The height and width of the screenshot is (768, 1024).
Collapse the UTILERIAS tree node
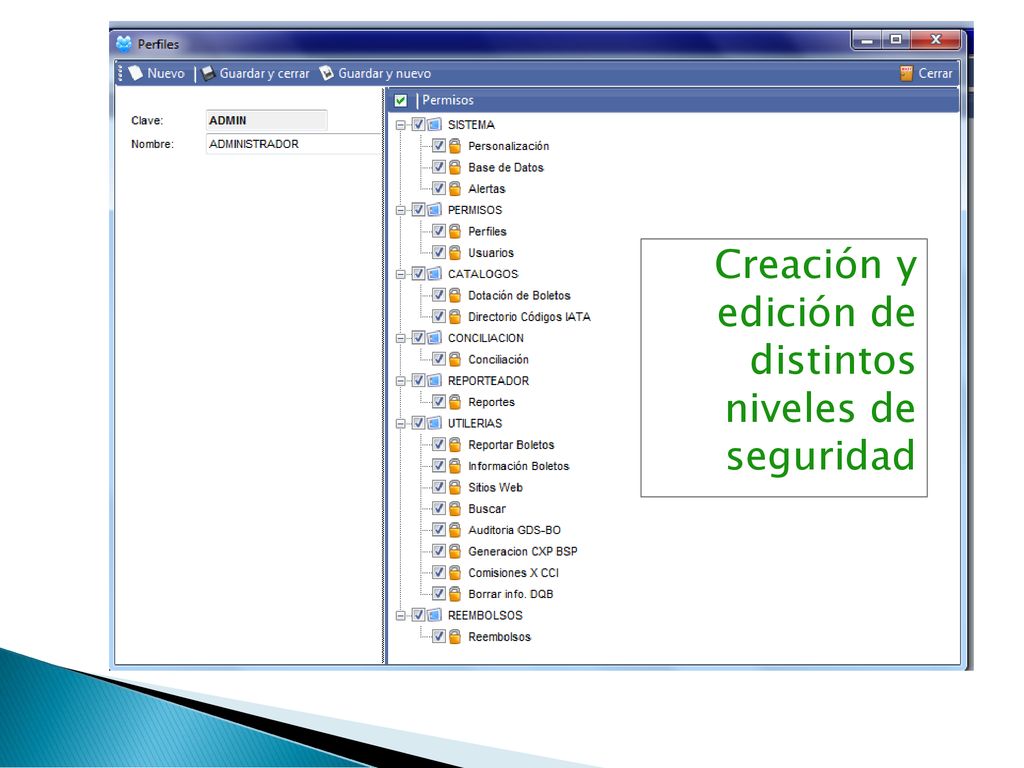(x=400, y=424)
